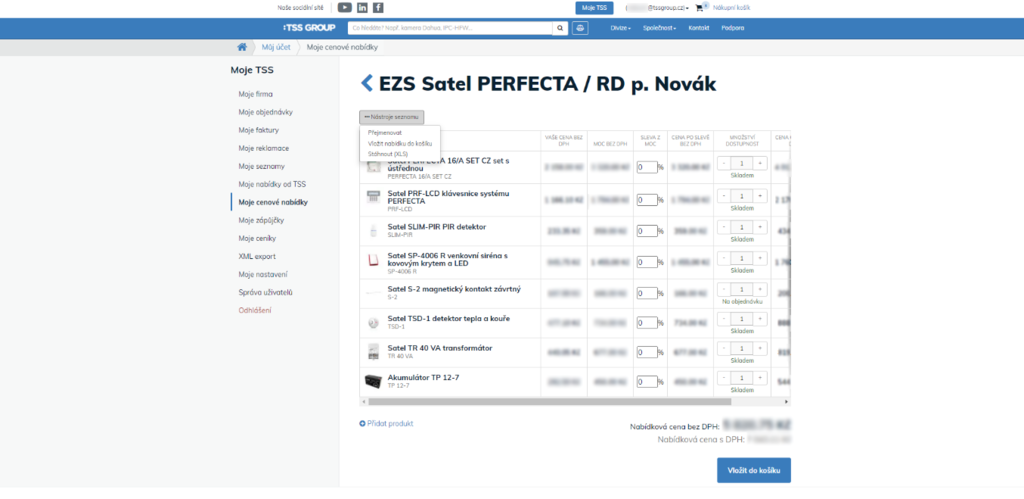Toggle the Nástroje seznamu dropdown

coord(392,117)
